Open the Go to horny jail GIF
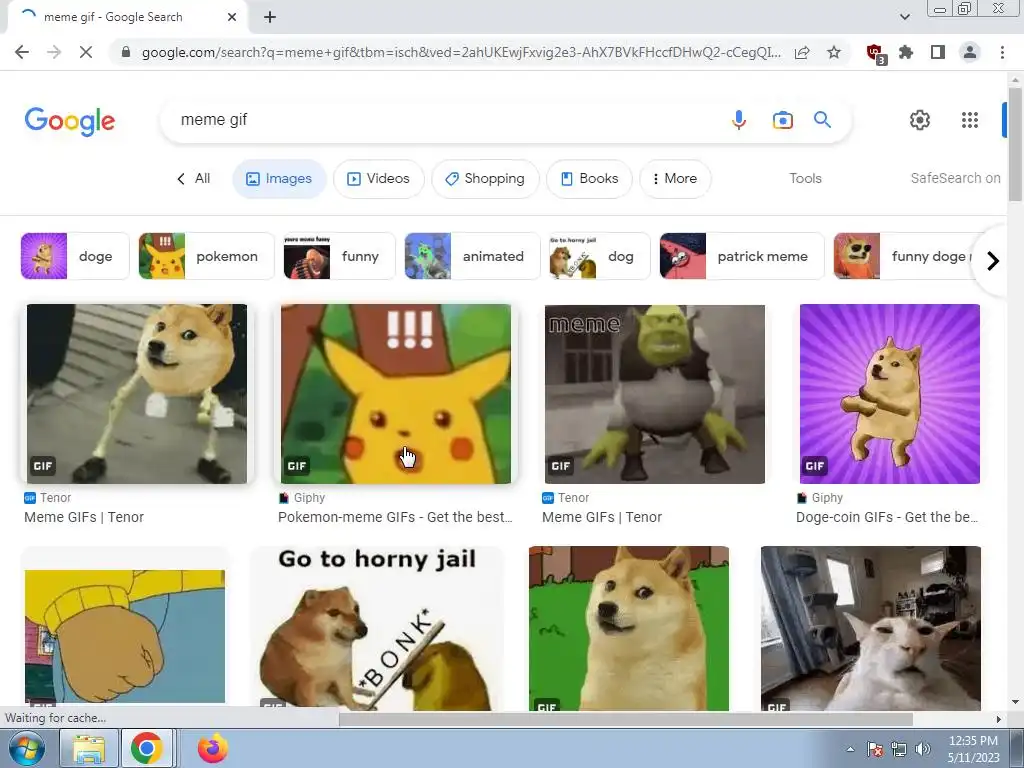1024x768 pixels. pos(377,628)
